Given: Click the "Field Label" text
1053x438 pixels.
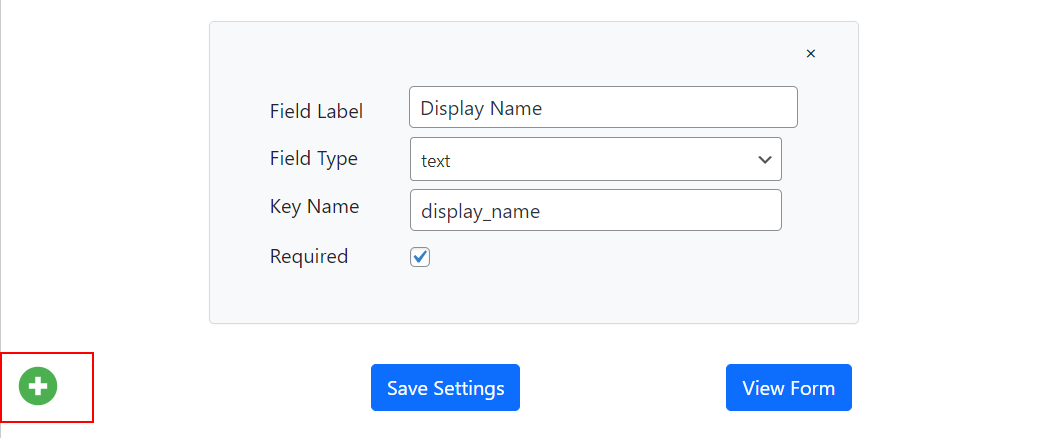Looking at the screenshot, I should point(316,112).
